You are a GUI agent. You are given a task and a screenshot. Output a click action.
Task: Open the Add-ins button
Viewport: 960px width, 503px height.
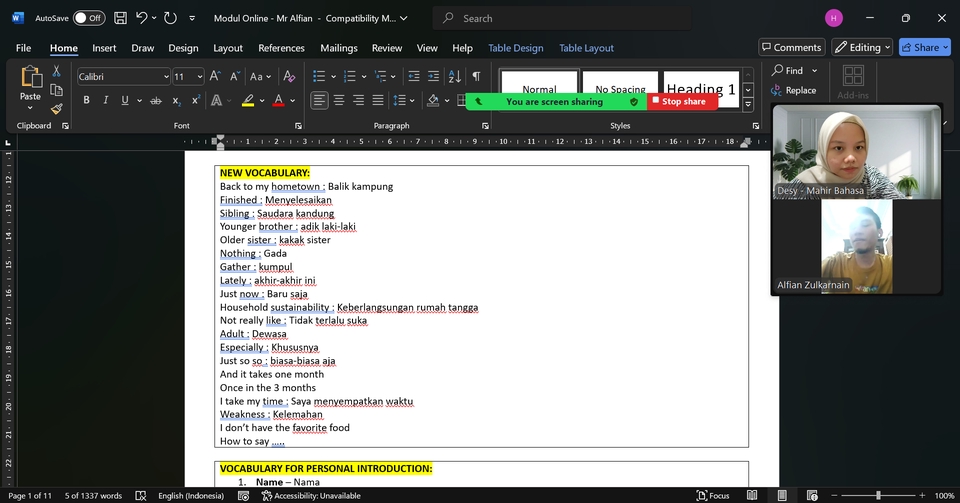click(x=853, y=82)
